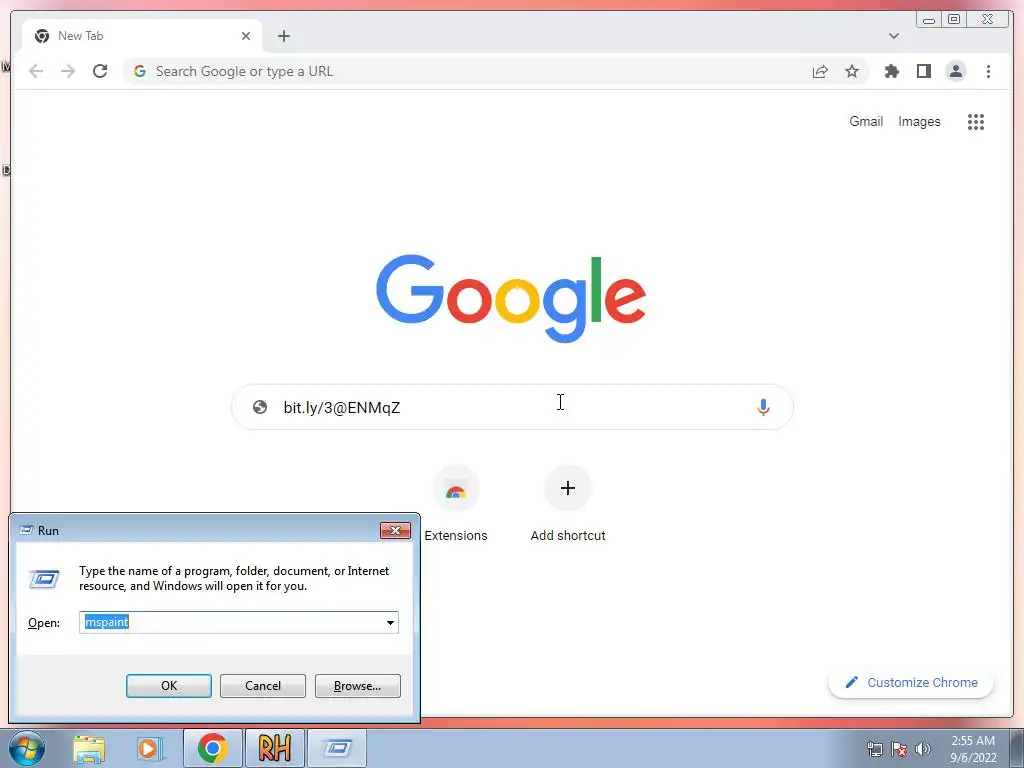Click Chrome's back arrow
The width and height of the screenshot is (1024, 768).
pyautogui.click(x=36, y=71)
